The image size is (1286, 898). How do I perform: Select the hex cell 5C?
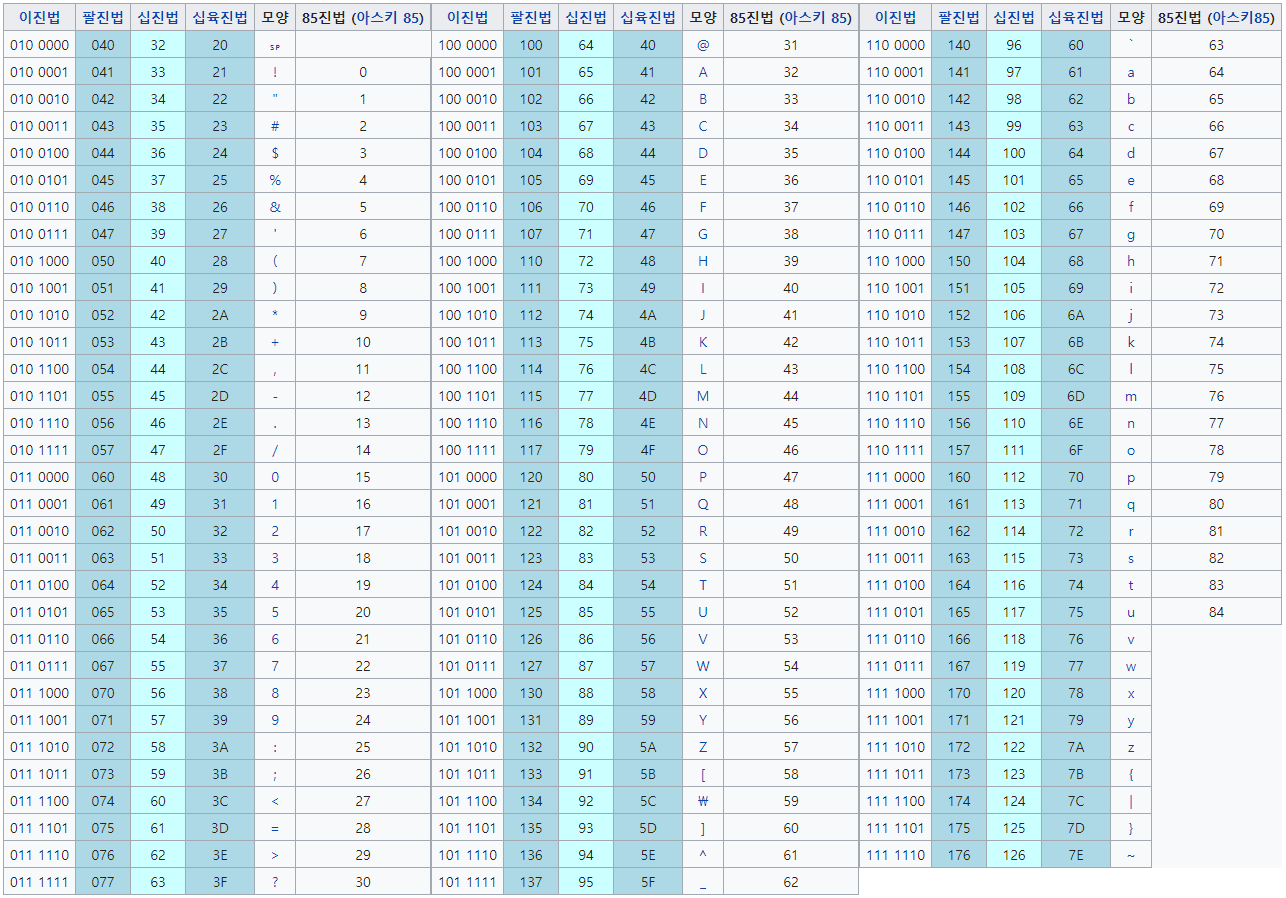[648, 801]
